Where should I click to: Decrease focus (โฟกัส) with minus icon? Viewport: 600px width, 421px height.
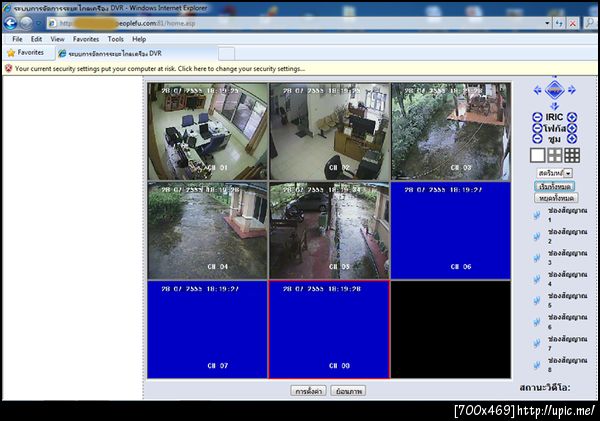[537, 128]
